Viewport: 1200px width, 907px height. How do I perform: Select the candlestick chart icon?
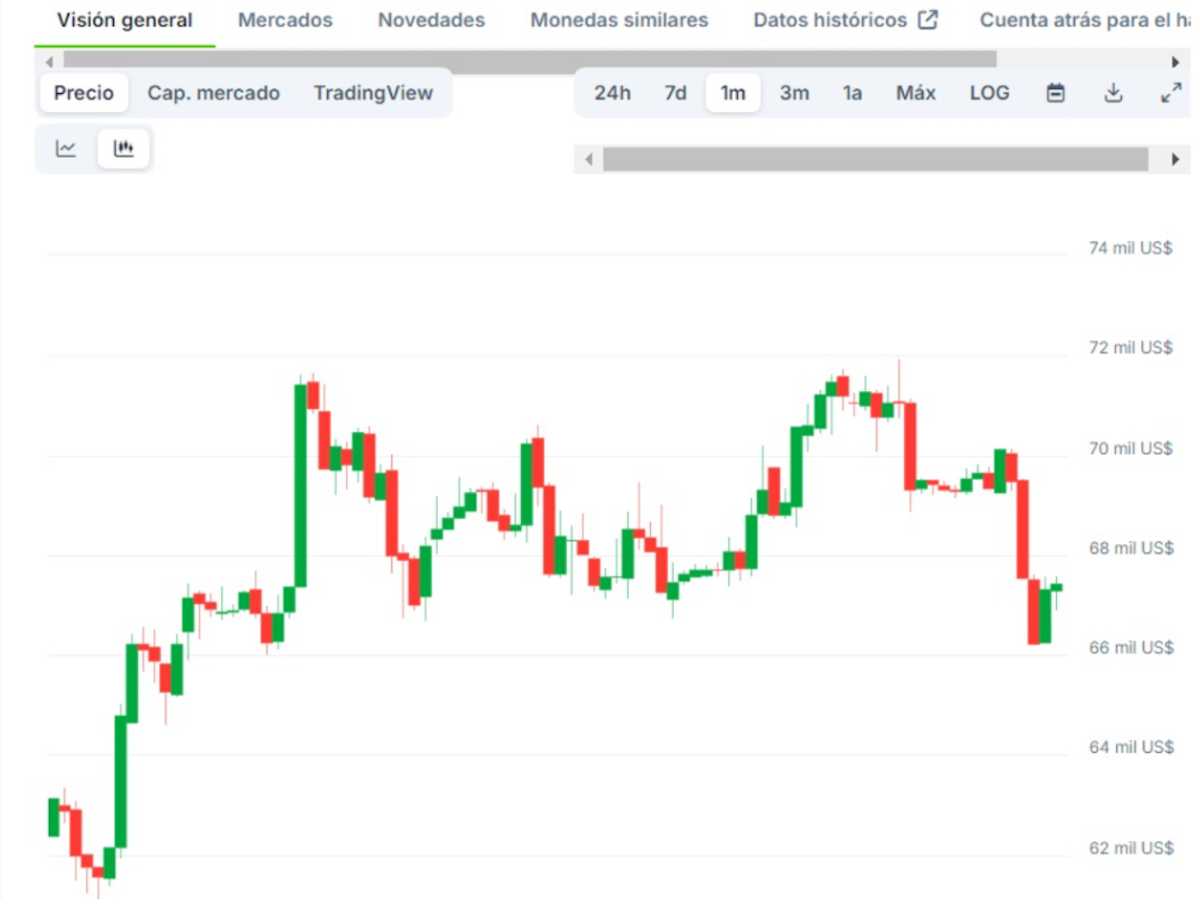tap(123, 148)
